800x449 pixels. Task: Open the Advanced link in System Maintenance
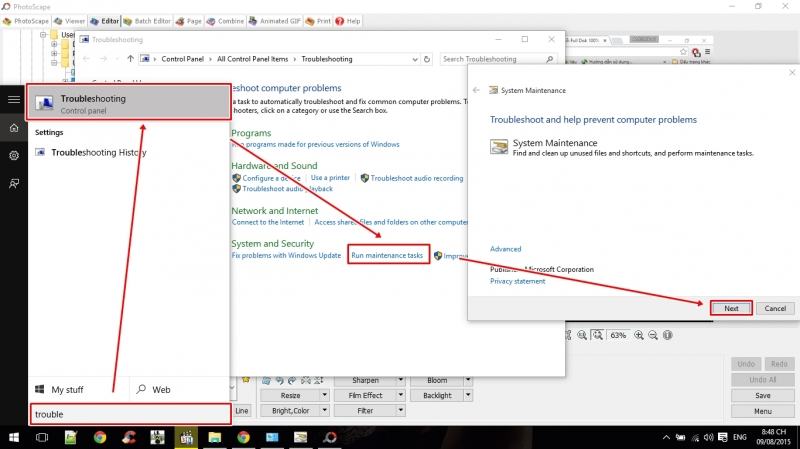pyautogui.click(x=505, y=249)
